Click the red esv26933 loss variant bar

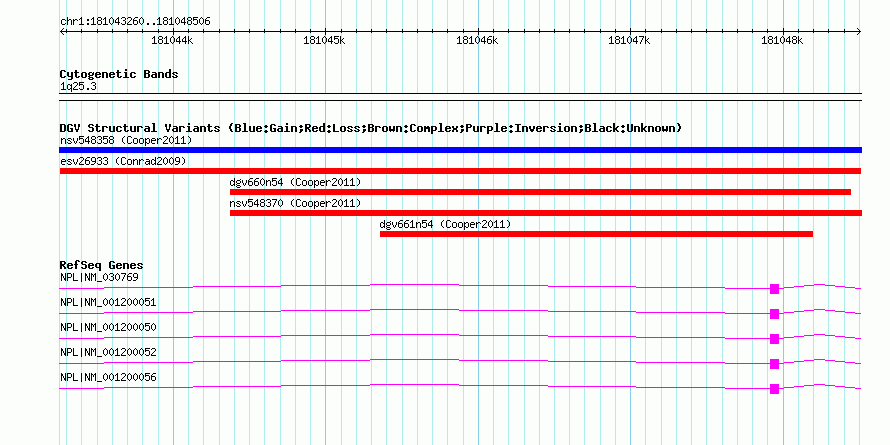(460, 171)
